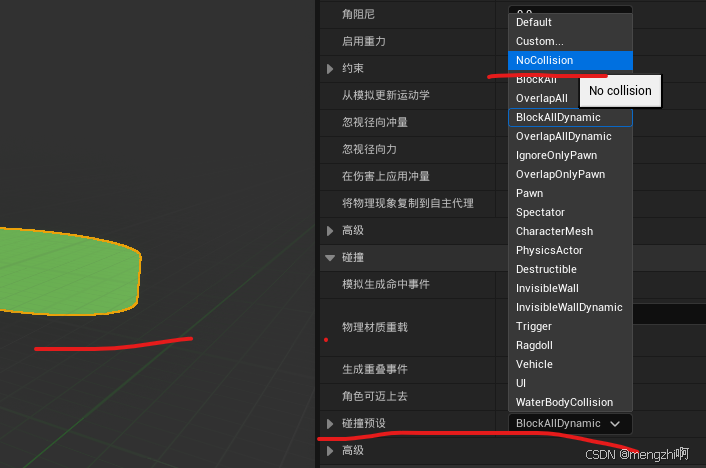Choose CharacterMesh preset
The width and height of the screenshot is (706, 468).
point(570,231)
